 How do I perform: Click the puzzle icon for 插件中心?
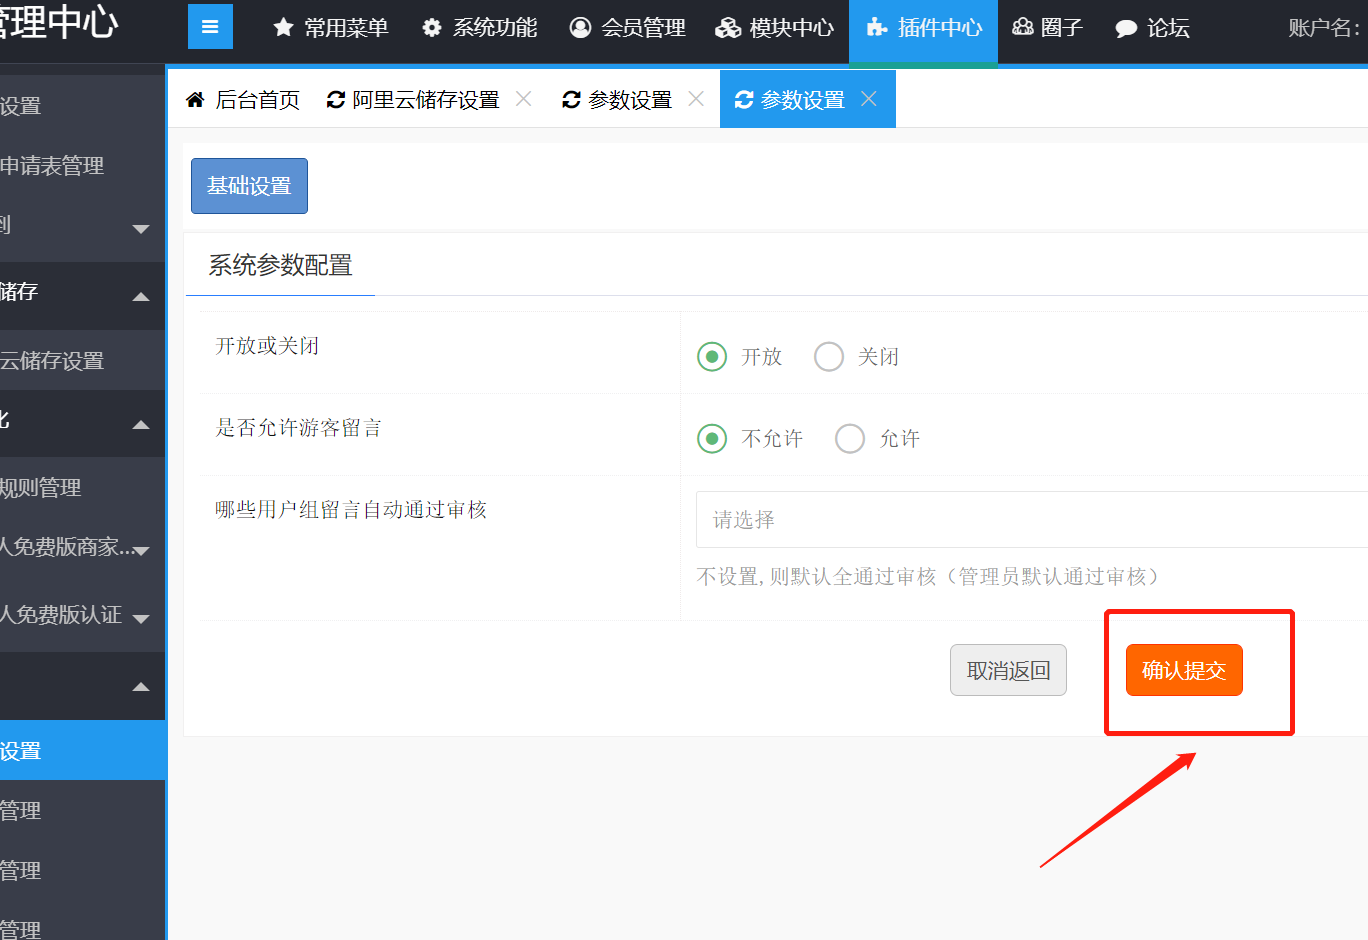tap(877, 28)
